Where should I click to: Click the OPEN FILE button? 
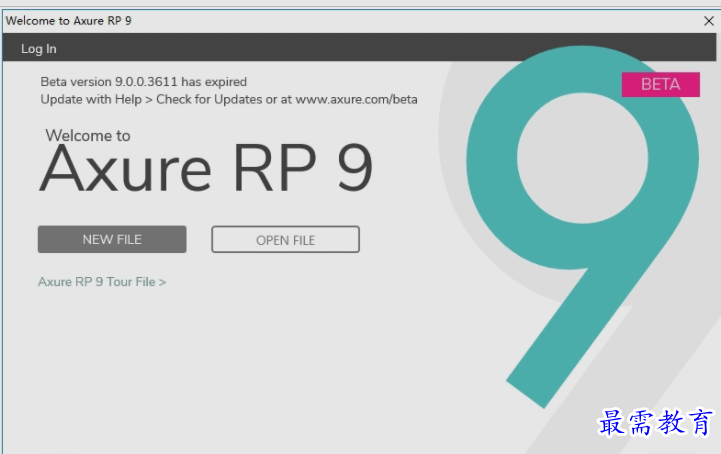[x=286, y=240]
